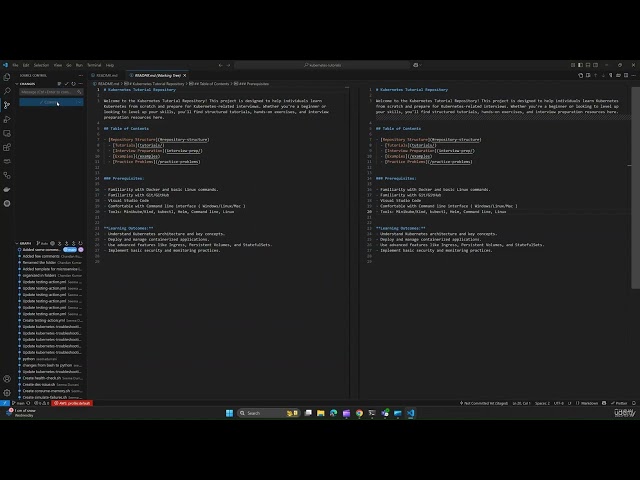Click '### Prerequisites' breadcrumb item
Screen dimensions: 640x480
click(x=251, y=84)
